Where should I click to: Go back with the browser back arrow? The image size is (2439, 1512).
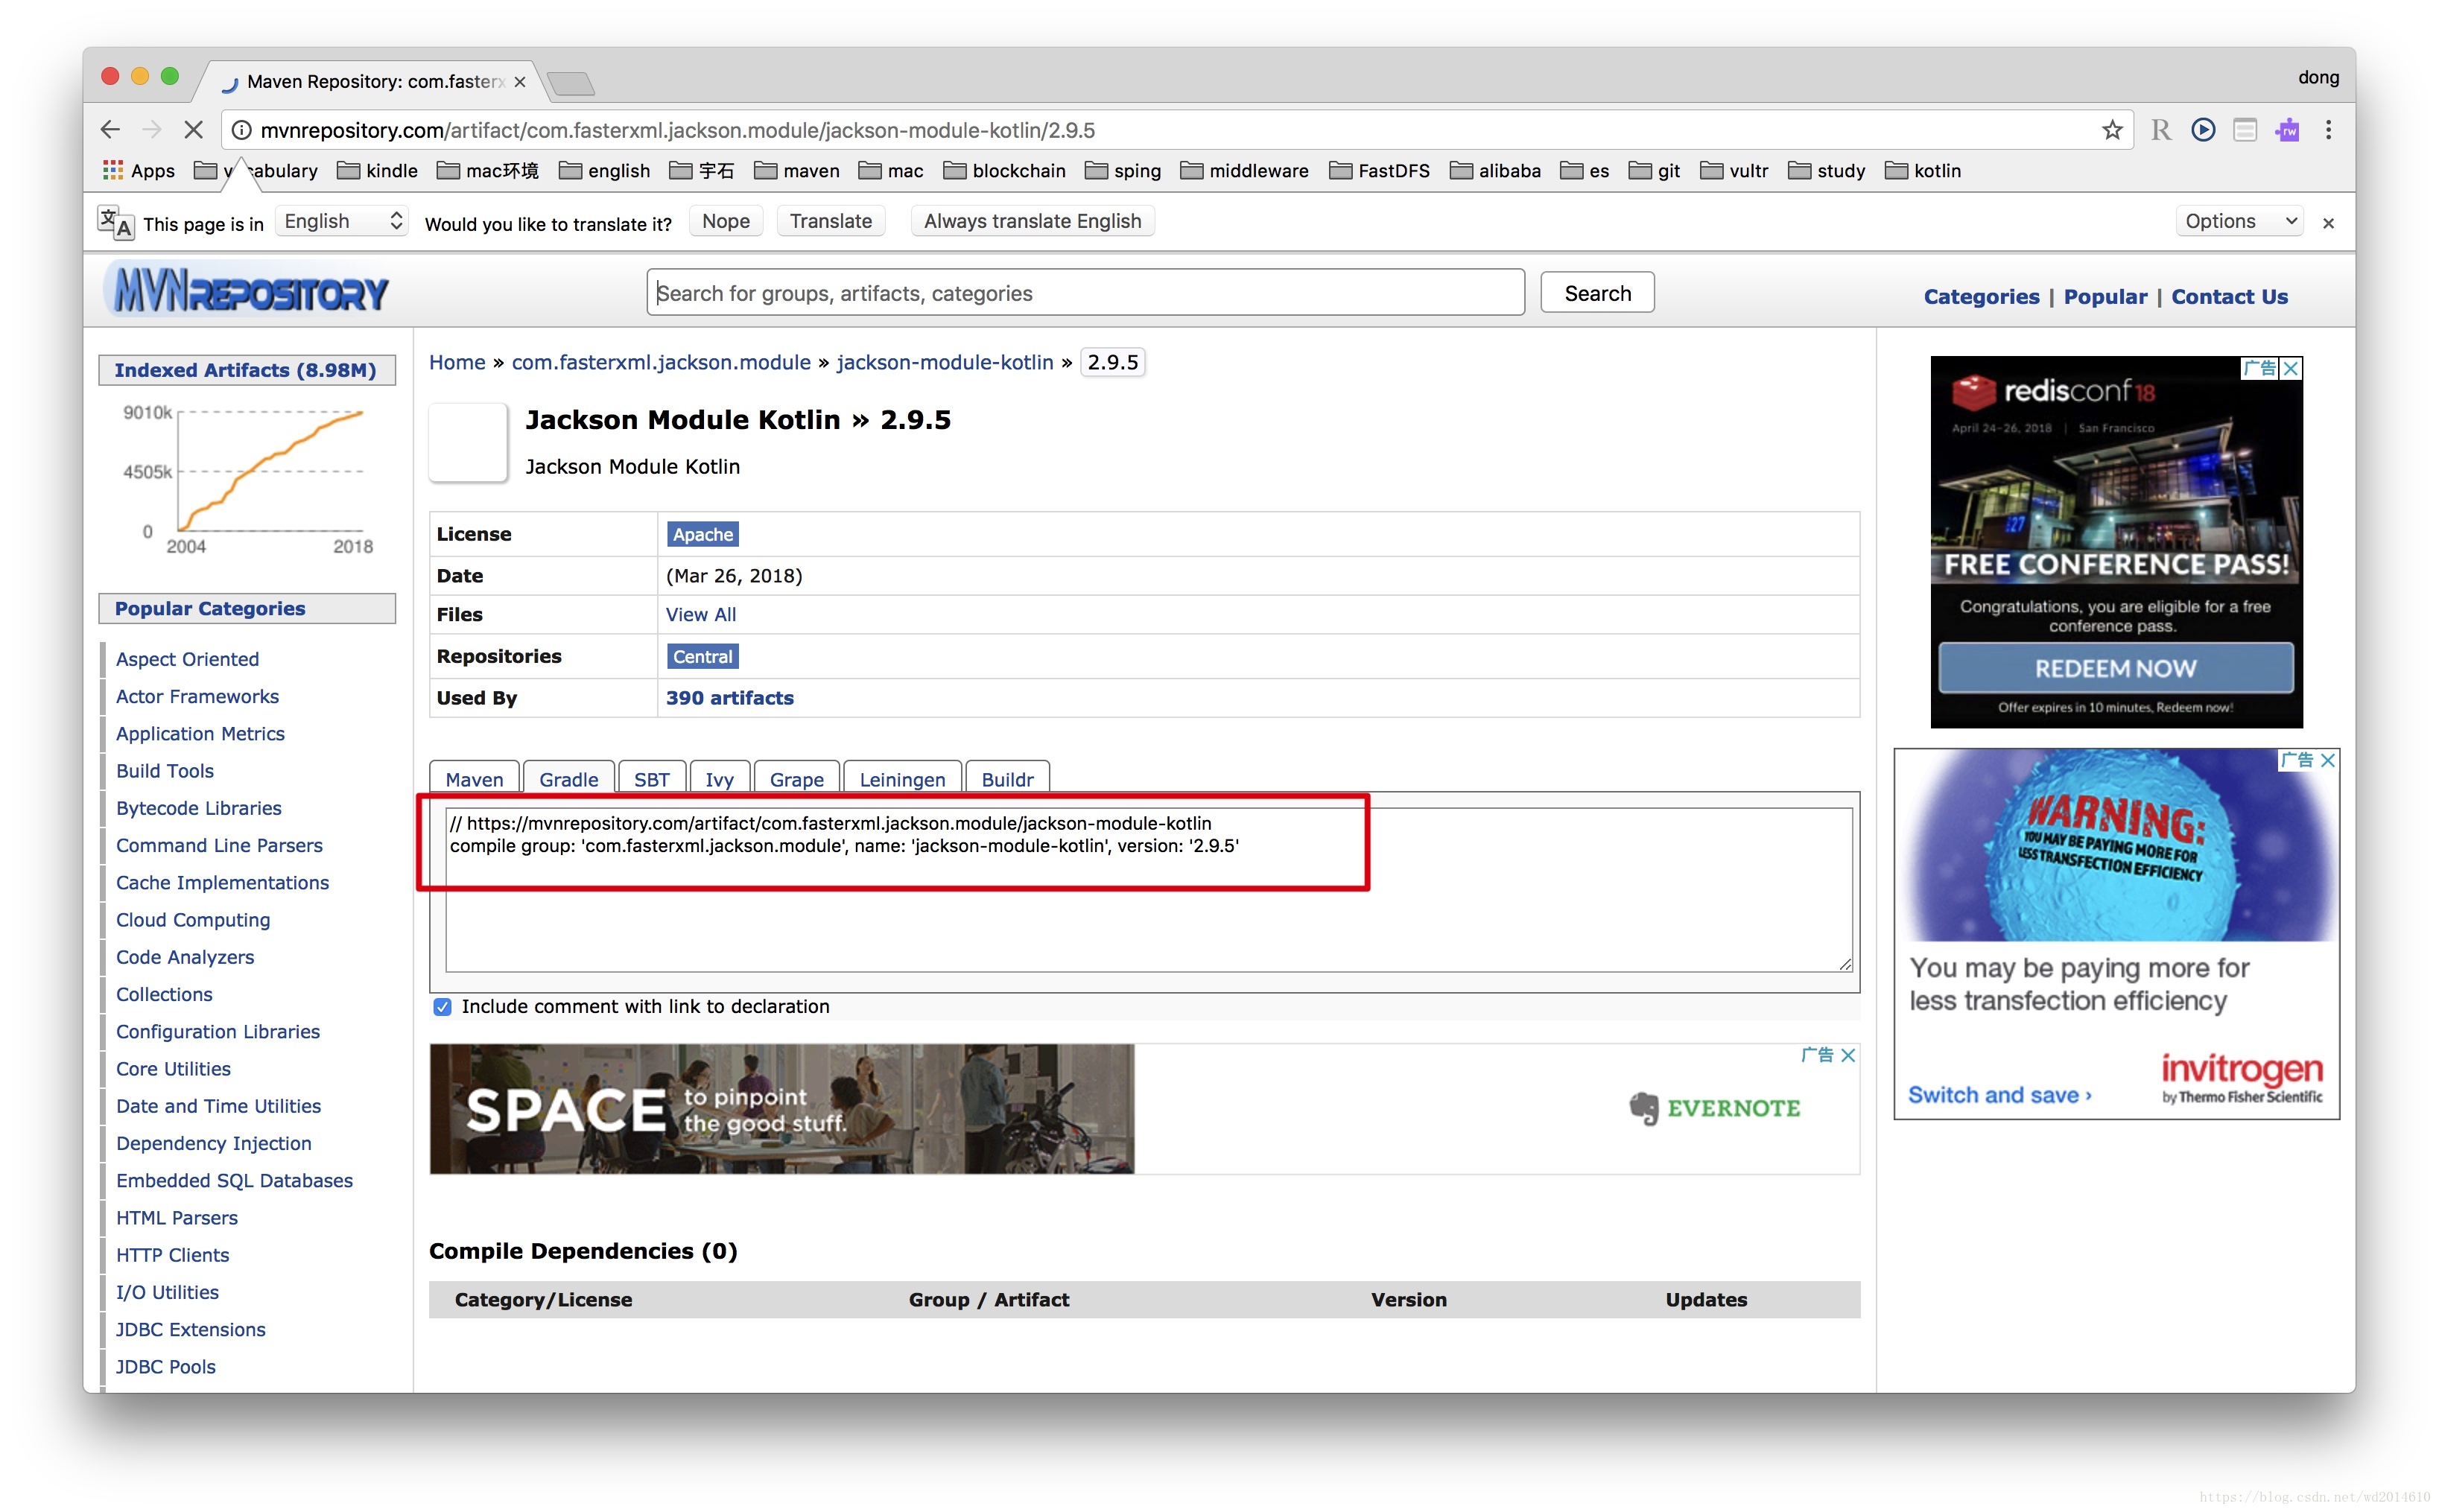[x=110, y=130]
